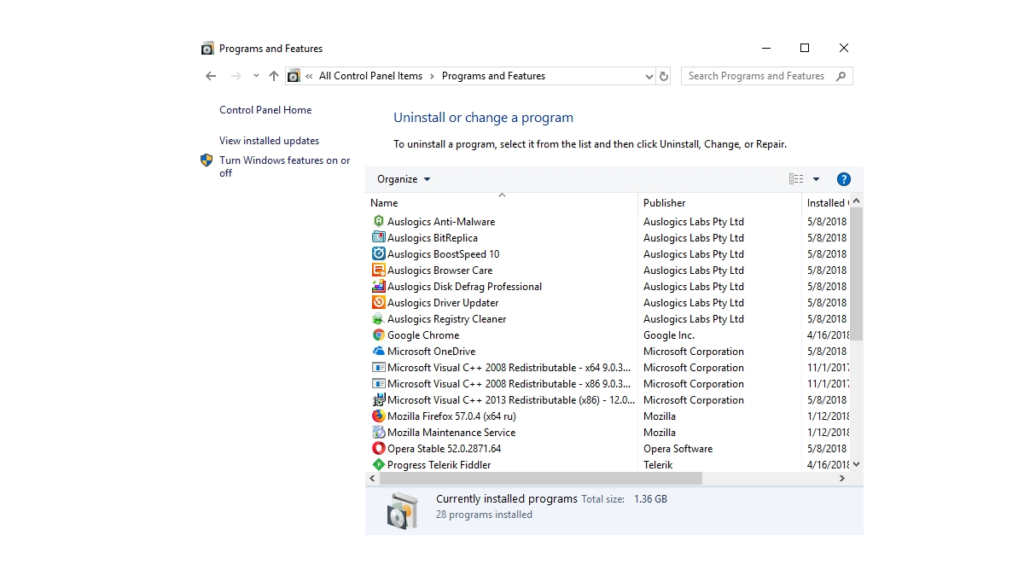1024x576 pixels.
Task: Expand the arrow after All Control Panel Items
Action: pos(432,76)
